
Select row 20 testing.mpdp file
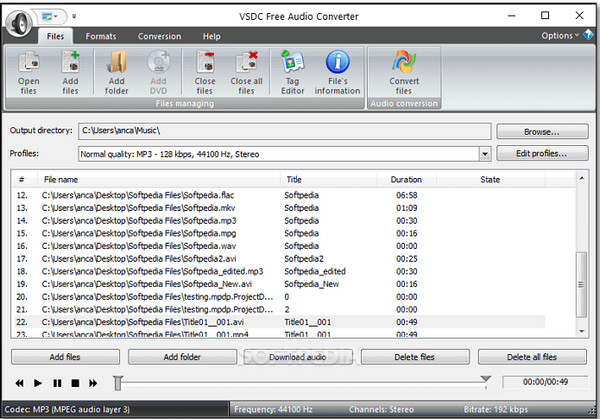pyautogui.click(x=279, y=297)
